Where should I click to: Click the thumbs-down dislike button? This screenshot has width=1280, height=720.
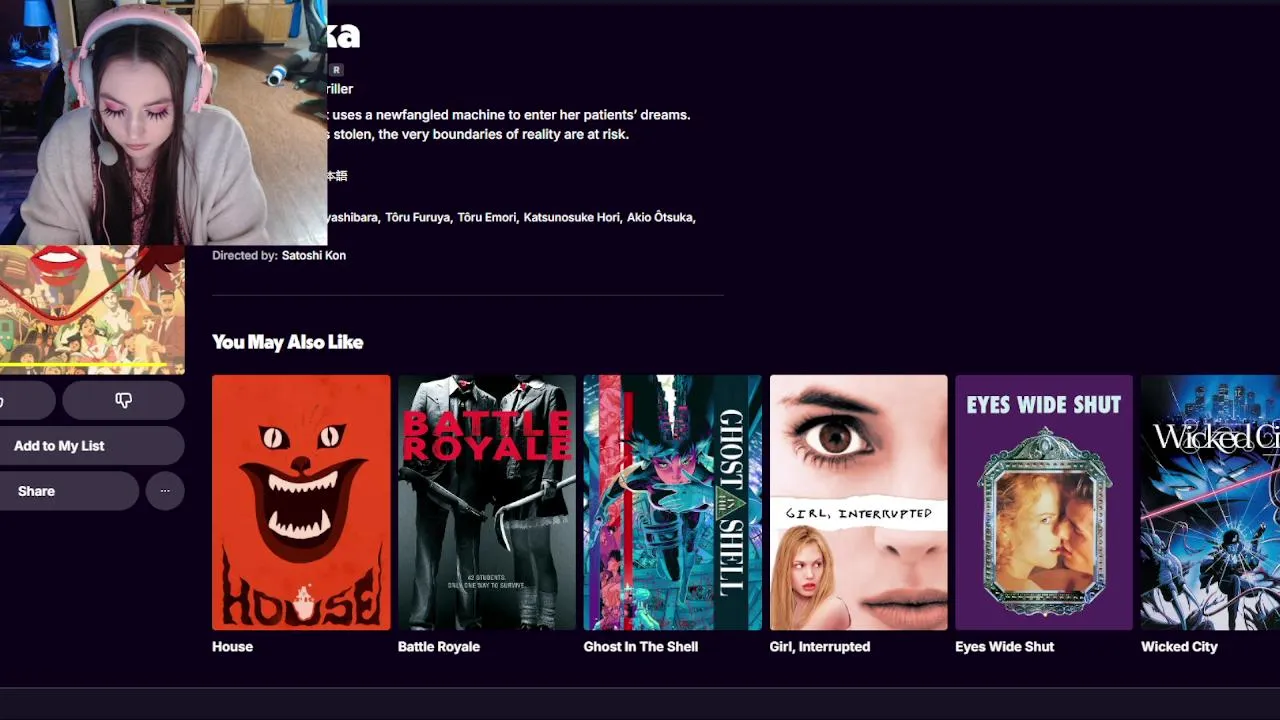pyautogui.click(x=123, y=400)
